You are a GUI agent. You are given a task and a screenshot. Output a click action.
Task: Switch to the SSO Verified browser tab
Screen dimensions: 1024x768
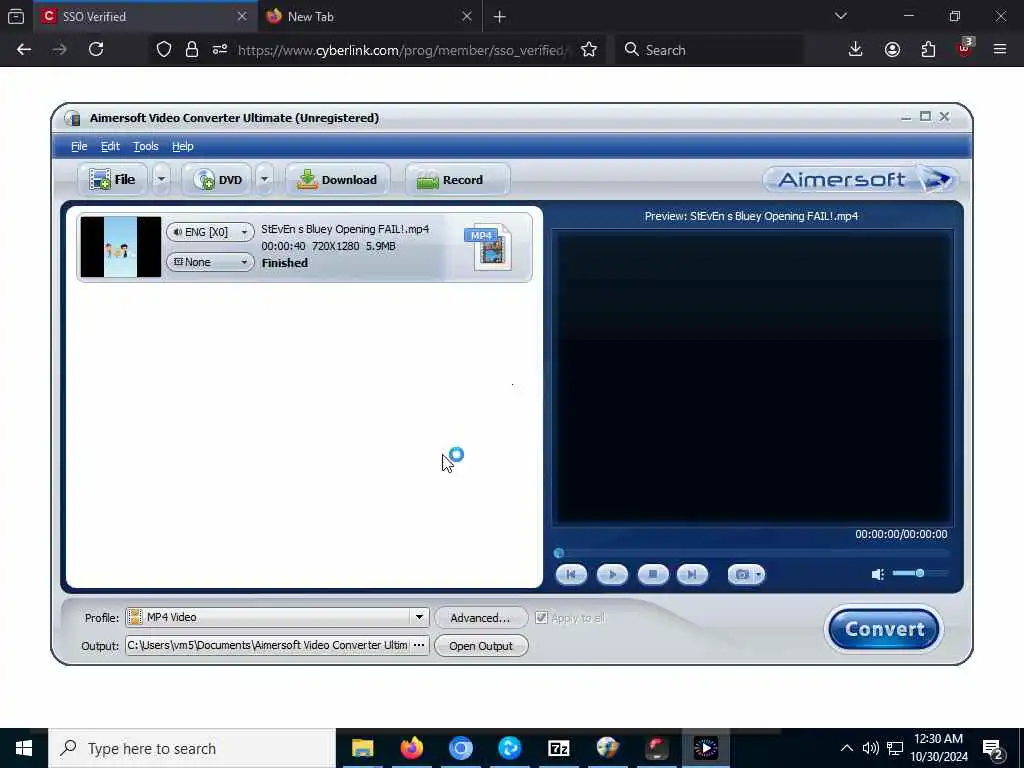pyautogui.click(x=144, y=16)
